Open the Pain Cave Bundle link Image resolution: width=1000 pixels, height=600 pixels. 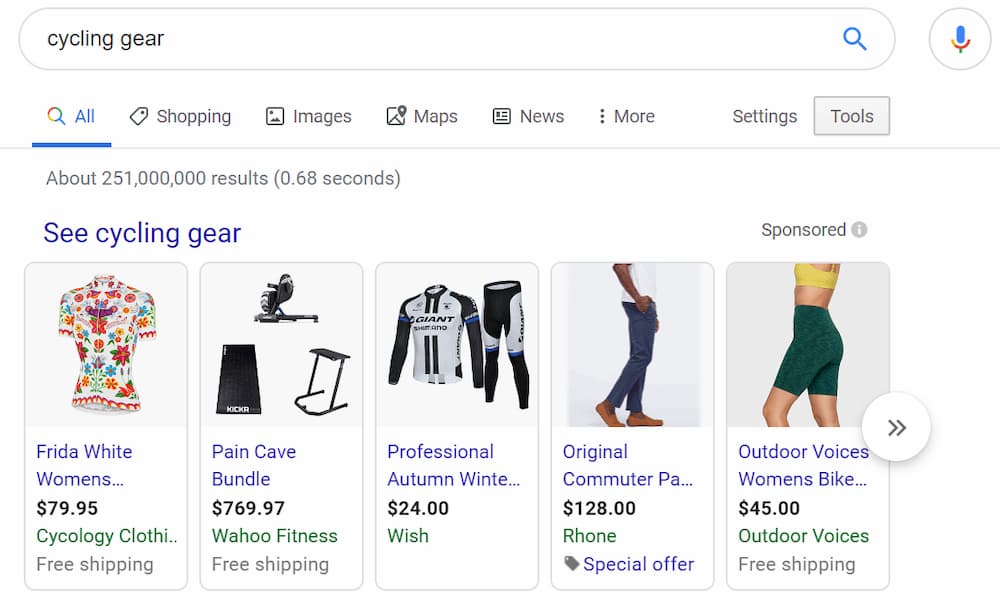(254, 465)
